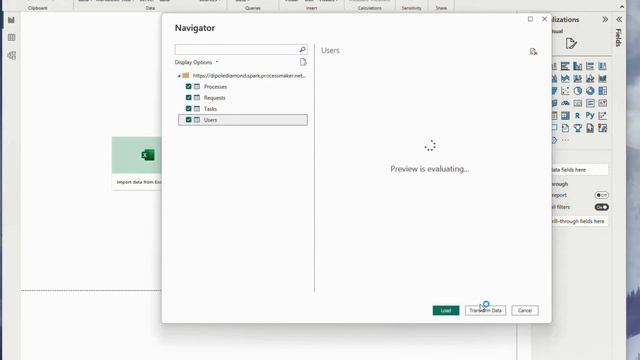Click the Transform Data button

(485, 310)
